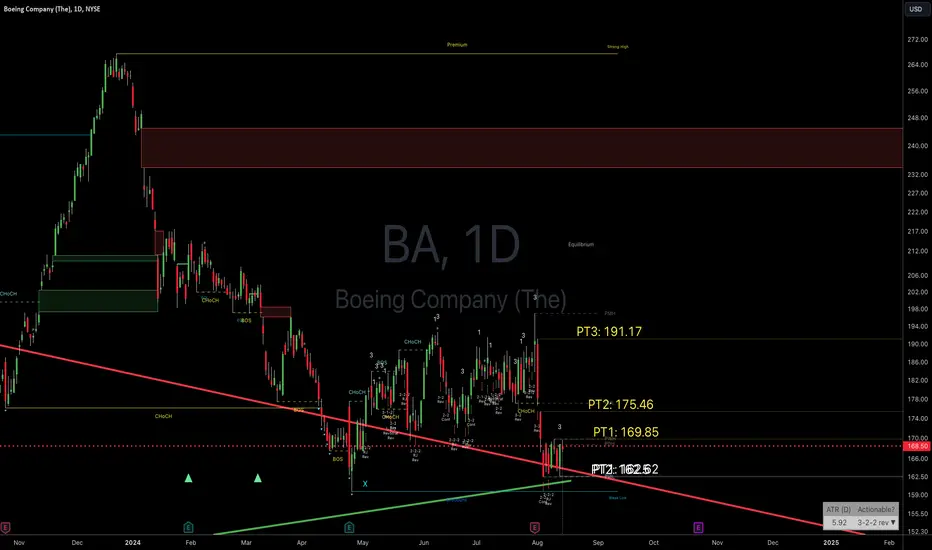Click the Premium label on the top line
This screenshot has height=550, width=932.
(457, 45)
